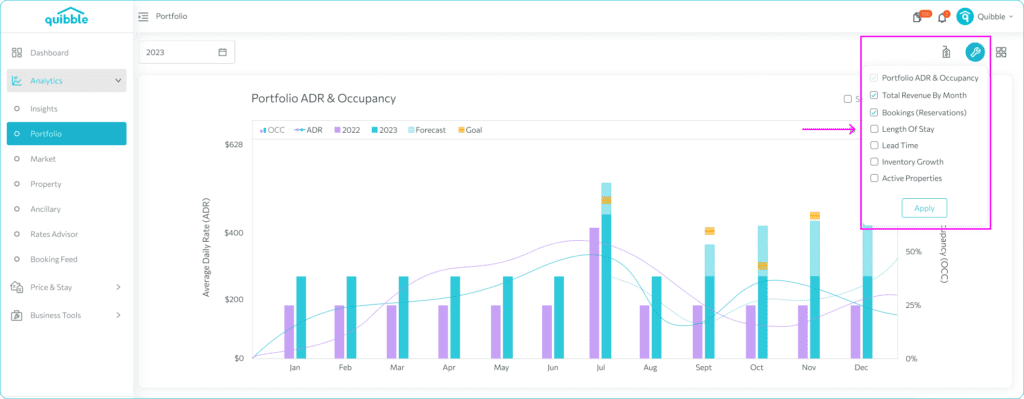The height and width of the screenshot is (399, 1024).
Task: Open Rates Advisor page
Action: pyautogui.click(x=54, y=234)
